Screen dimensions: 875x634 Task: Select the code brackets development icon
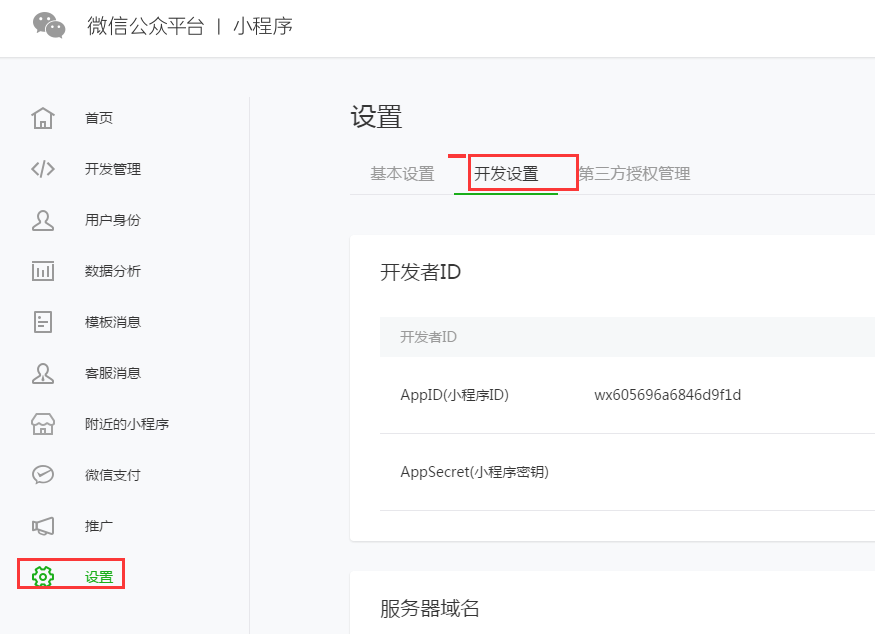(x=43, y=169)
